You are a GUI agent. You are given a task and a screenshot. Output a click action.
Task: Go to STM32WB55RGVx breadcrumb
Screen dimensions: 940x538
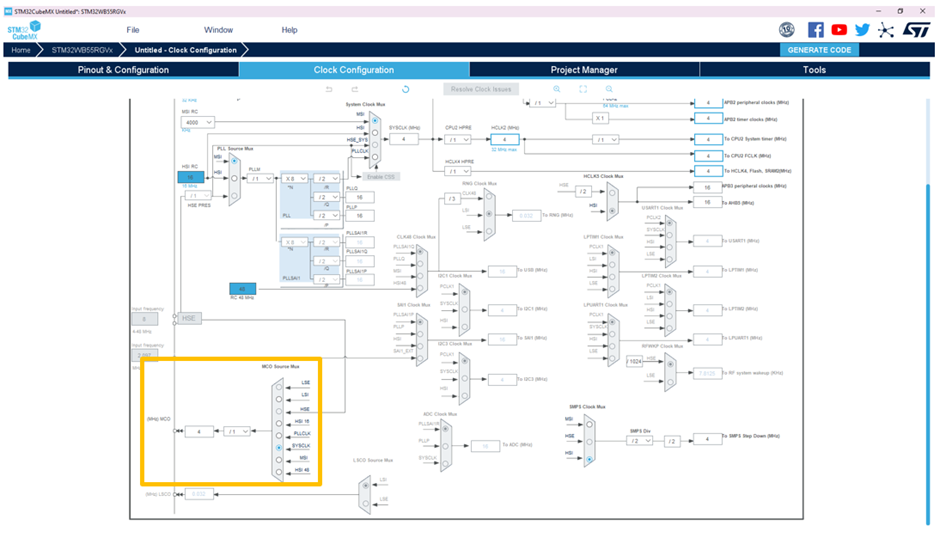[82, 50]
